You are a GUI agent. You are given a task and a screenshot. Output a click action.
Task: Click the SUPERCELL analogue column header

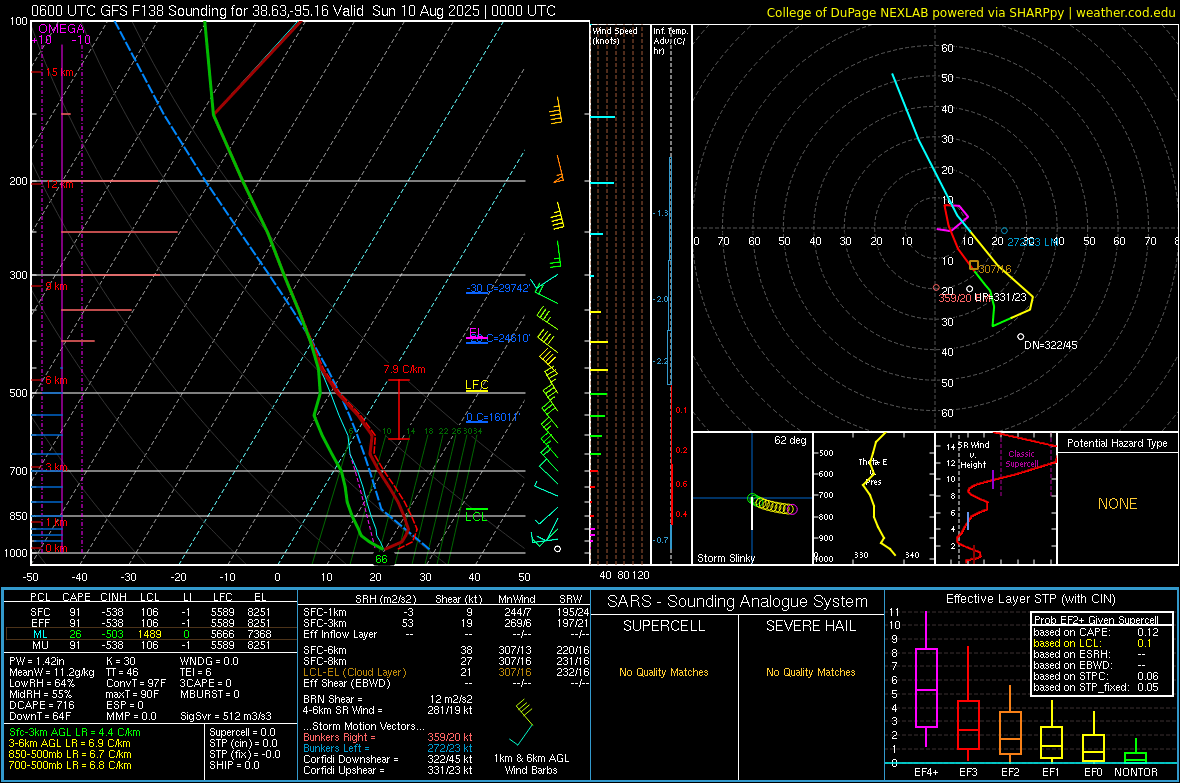pos(664,626)
